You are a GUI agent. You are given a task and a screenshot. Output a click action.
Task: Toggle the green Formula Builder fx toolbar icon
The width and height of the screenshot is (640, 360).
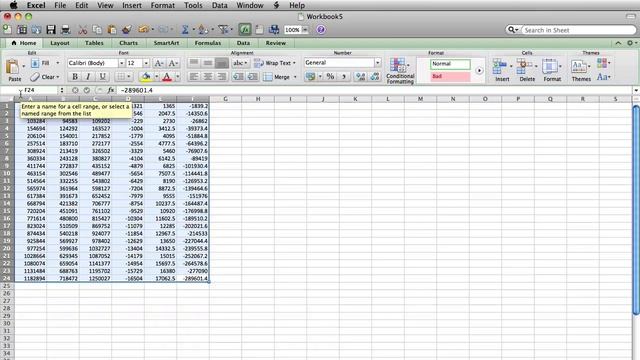click(x=245, y=30)
